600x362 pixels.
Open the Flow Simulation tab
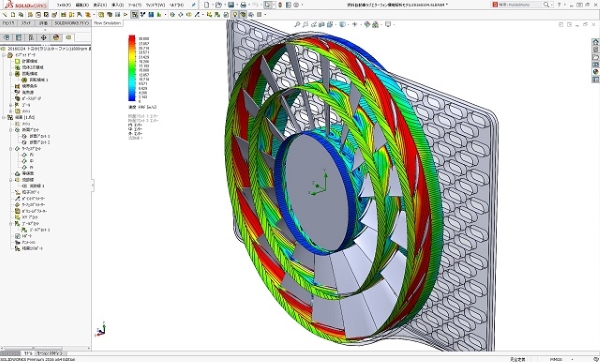point(108,23)
